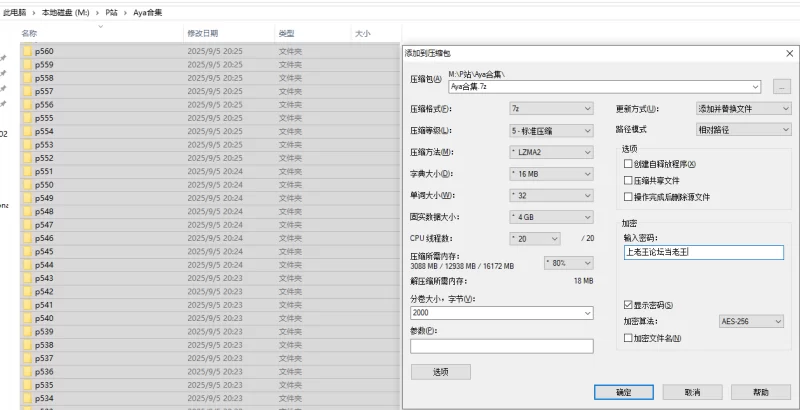This screenshot has width=800, height=410.
Task: Select the p535 folder icon
Action: (x=27, y=385)
